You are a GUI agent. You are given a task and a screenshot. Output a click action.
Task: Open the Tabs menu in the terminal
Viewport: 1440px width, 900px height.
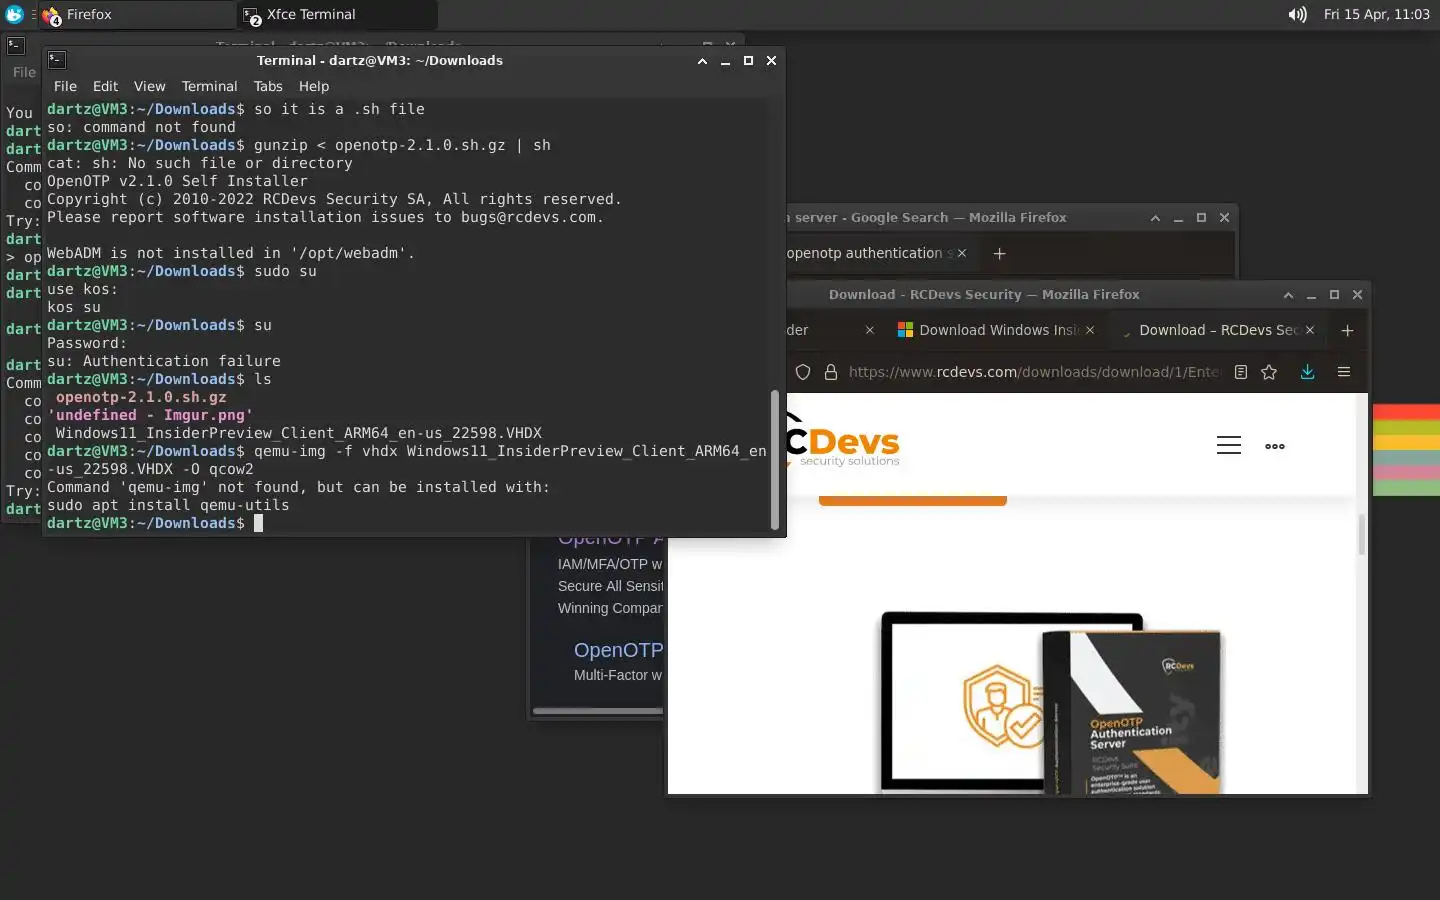268,86
